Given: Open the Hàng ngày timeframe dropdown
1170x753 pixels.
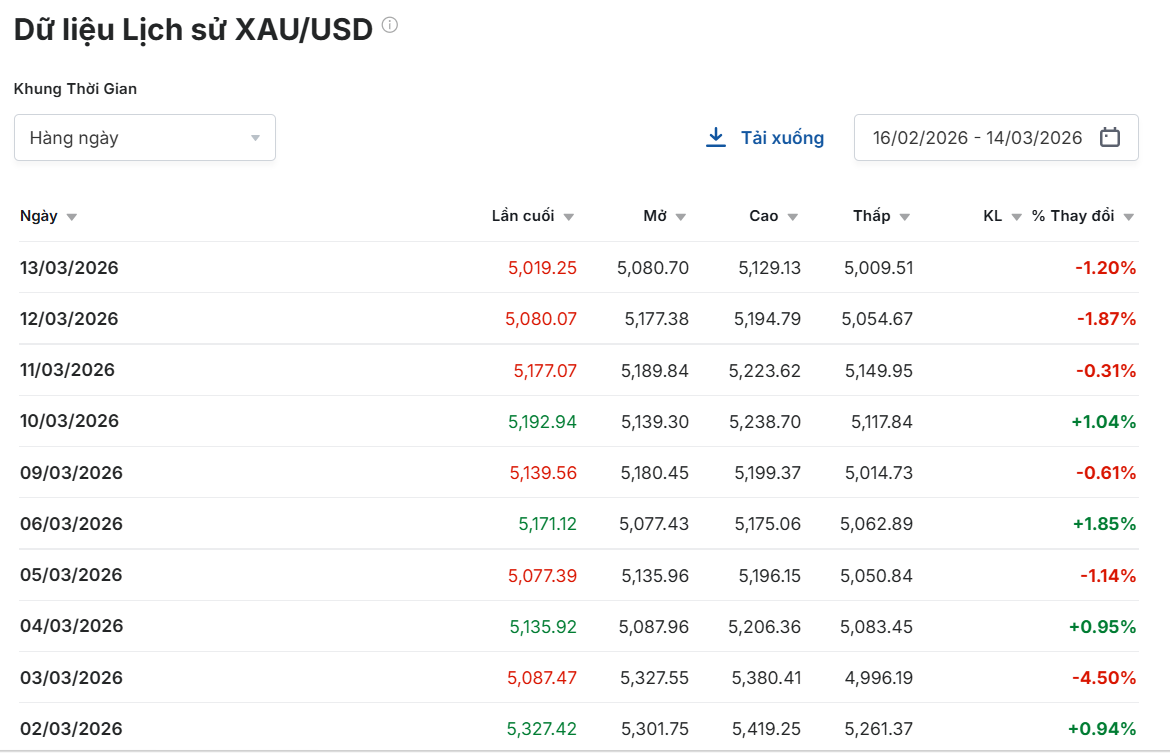Looking at the screenshot, I should (145, 138).
